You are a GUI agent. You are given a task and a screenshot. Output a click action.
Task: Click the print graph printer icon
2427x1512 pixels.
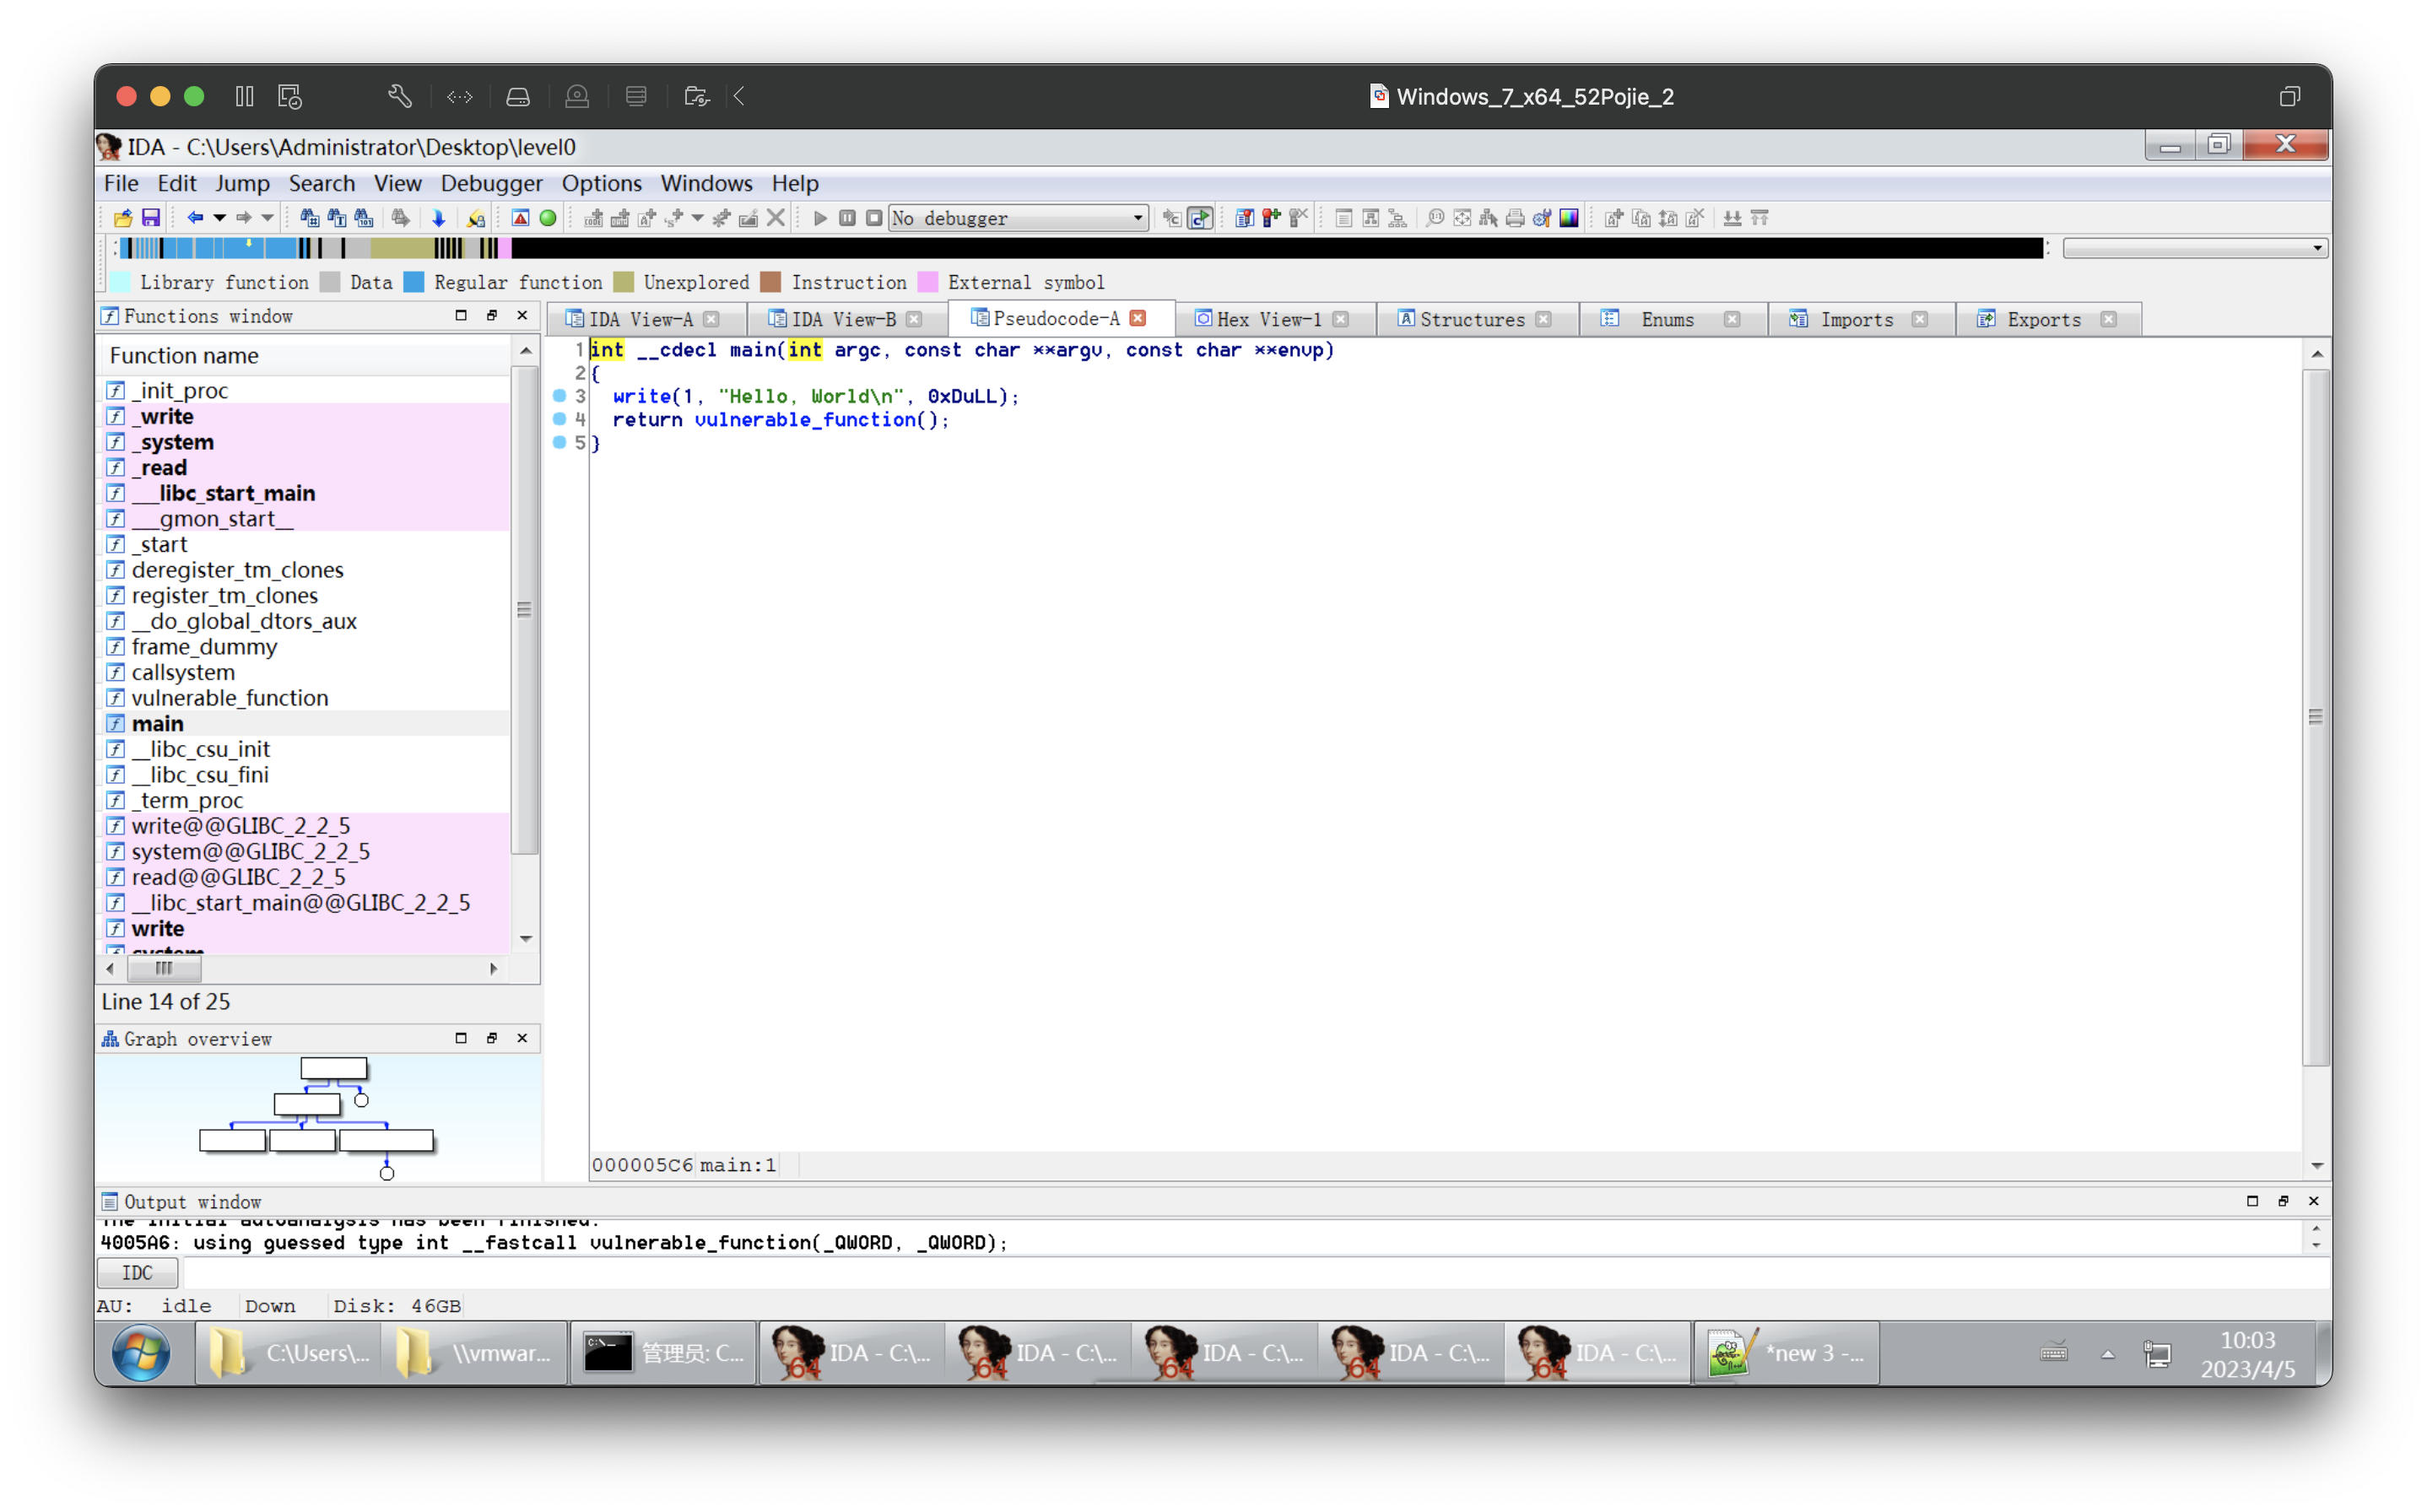[x=1515, y=218]
